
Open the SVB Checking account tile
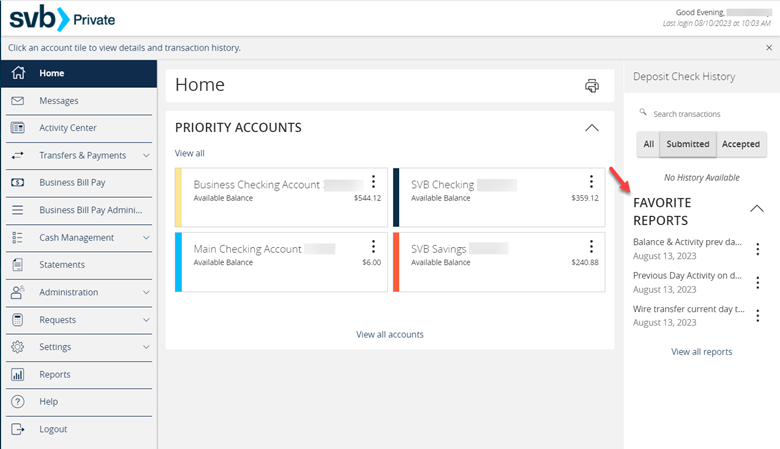(x=499, y=197)
